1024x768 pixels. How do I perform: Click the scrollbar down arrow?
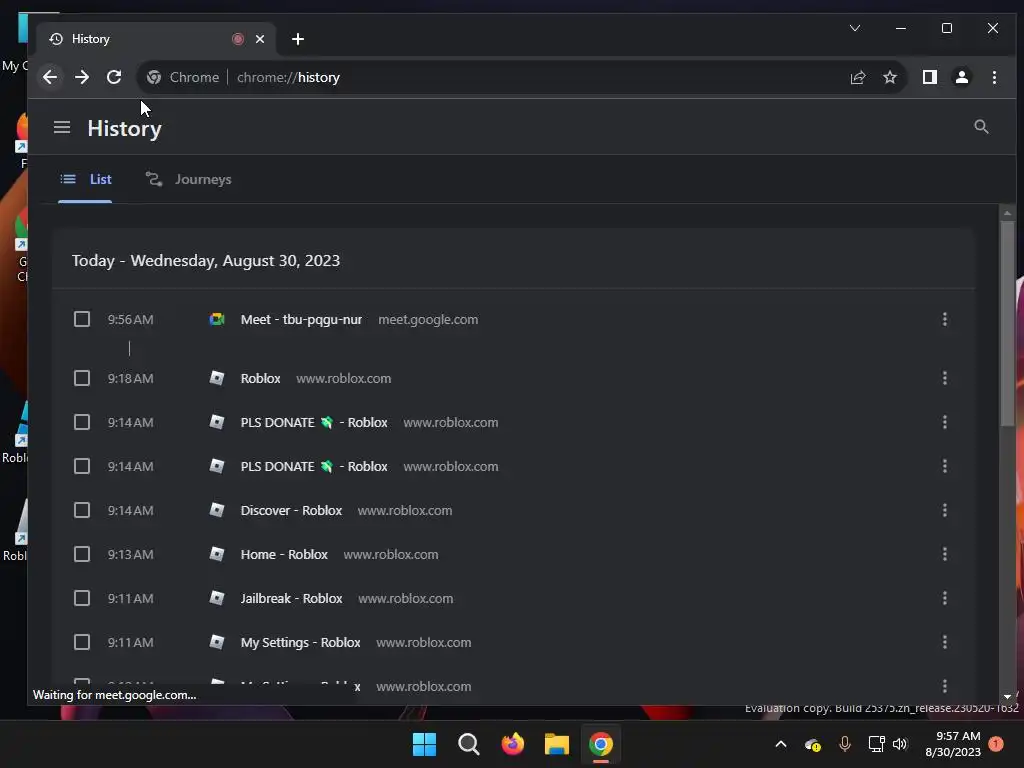[x=1007, y=697]
